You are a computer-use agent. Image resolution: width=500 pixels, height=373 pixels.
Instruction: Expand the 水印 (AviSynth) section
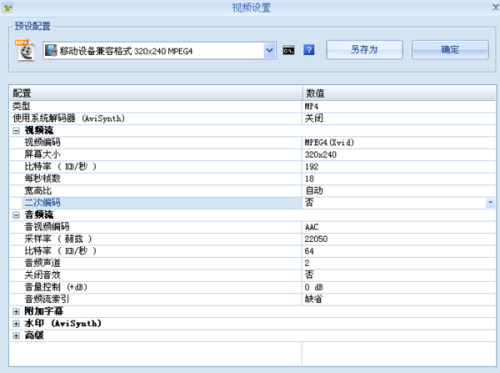click(16, 323)
